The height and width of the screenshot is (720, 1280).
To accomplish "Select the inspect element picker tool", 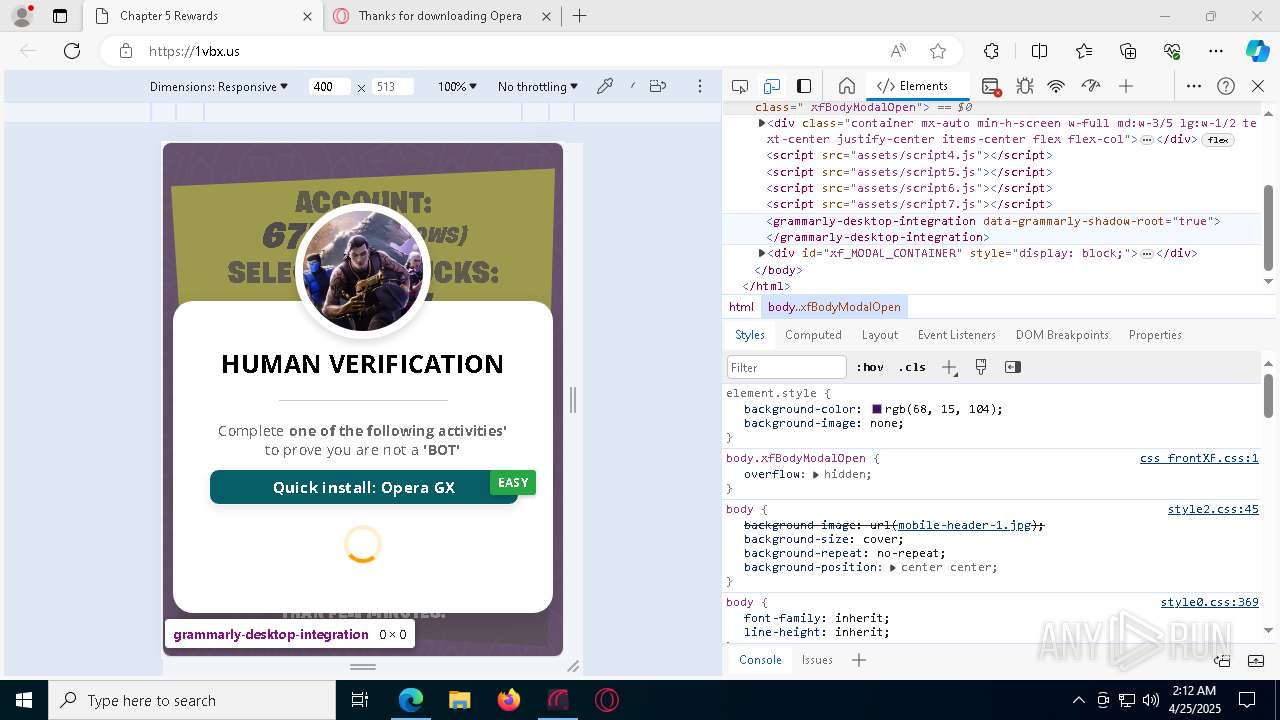I will point(740,86).
